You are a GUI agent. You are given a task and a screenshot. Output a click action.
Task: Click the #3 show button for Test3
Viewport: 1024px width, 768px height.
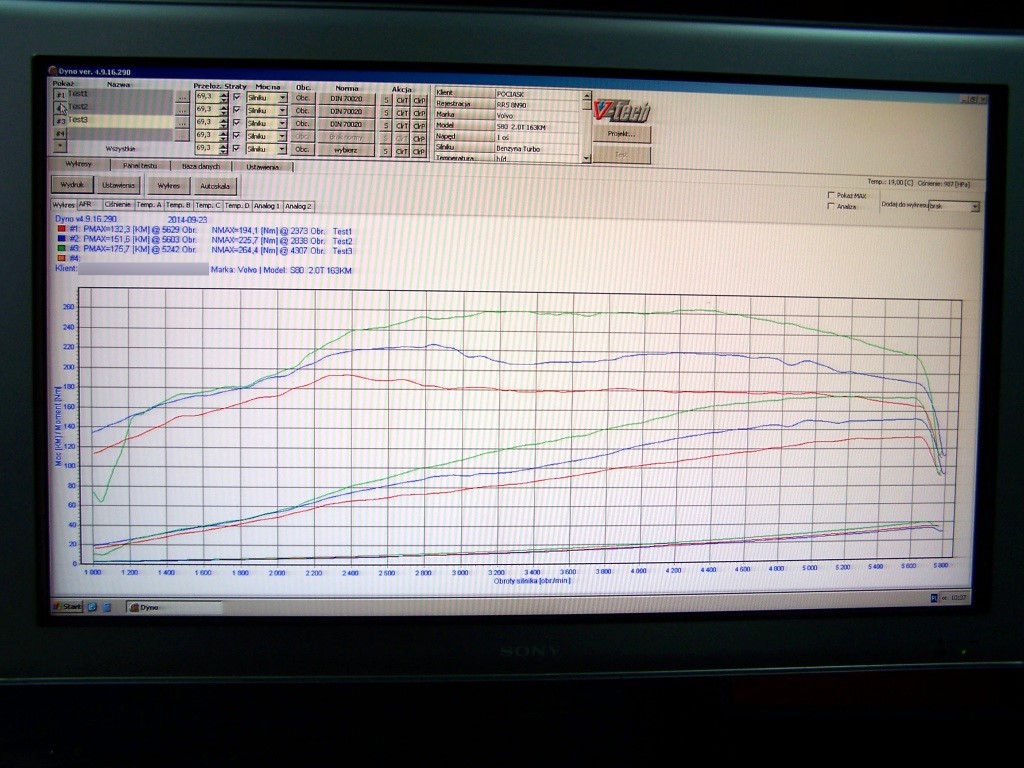pyautogui.click(x=60, y=121)
